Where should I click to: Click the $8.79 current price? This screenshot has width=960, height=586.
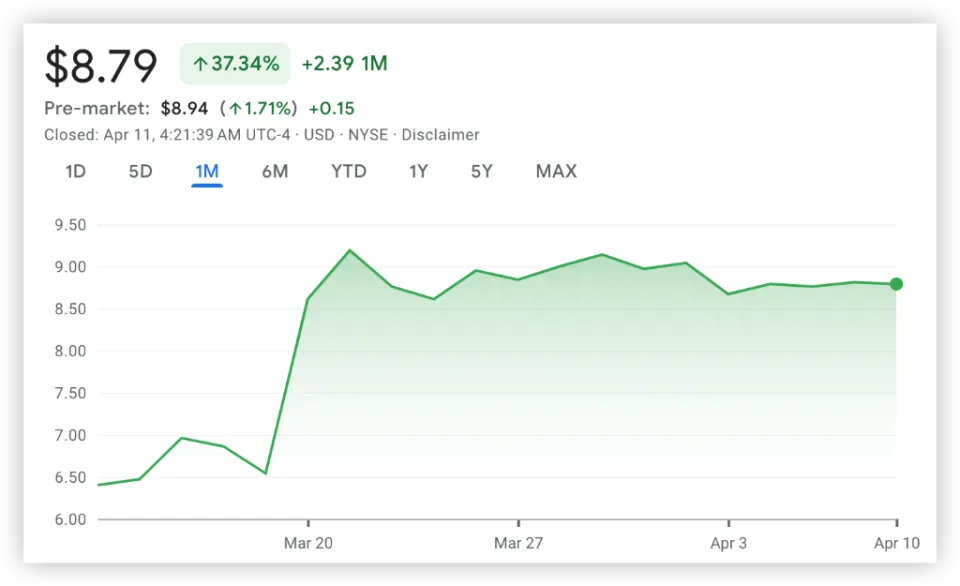(x=101, y=66)
